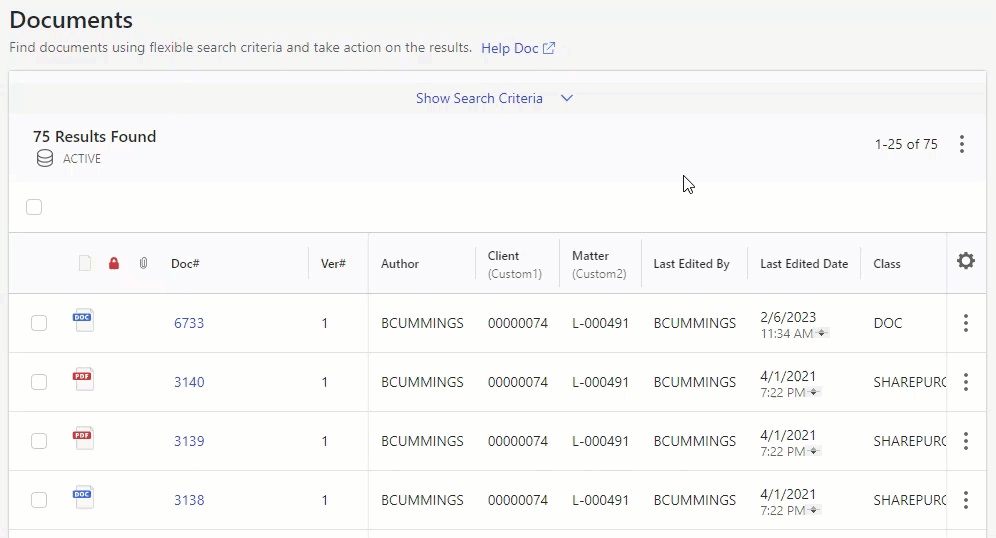Open the results options three-dot menu
996x538 pixels.
pyautogui.click(x=961, y=144)
